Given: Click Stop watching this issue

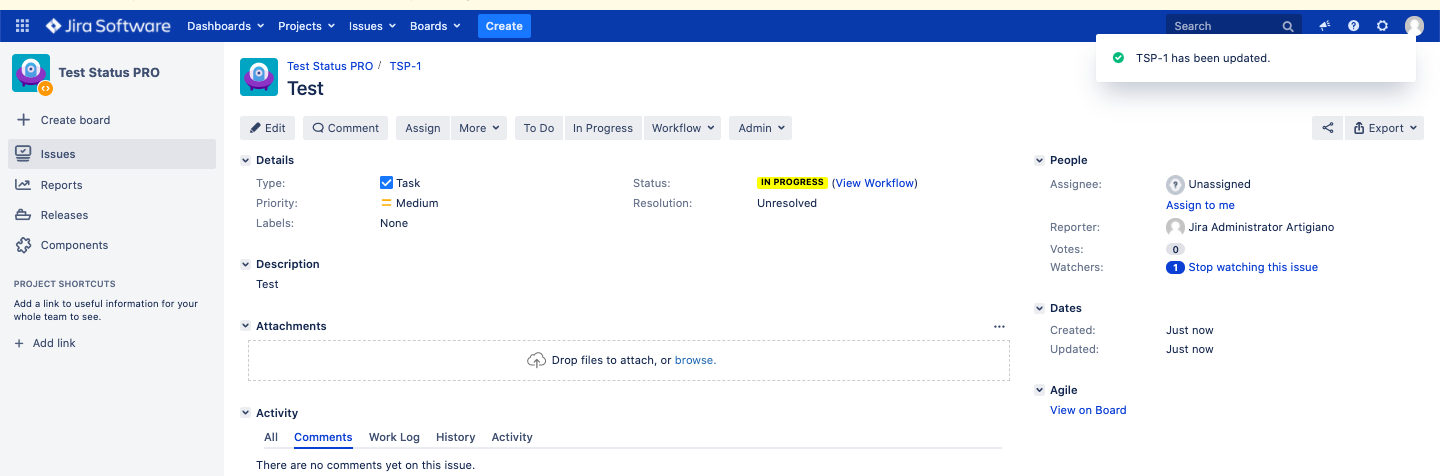Looking at the screenshot, I should 1252,267.
